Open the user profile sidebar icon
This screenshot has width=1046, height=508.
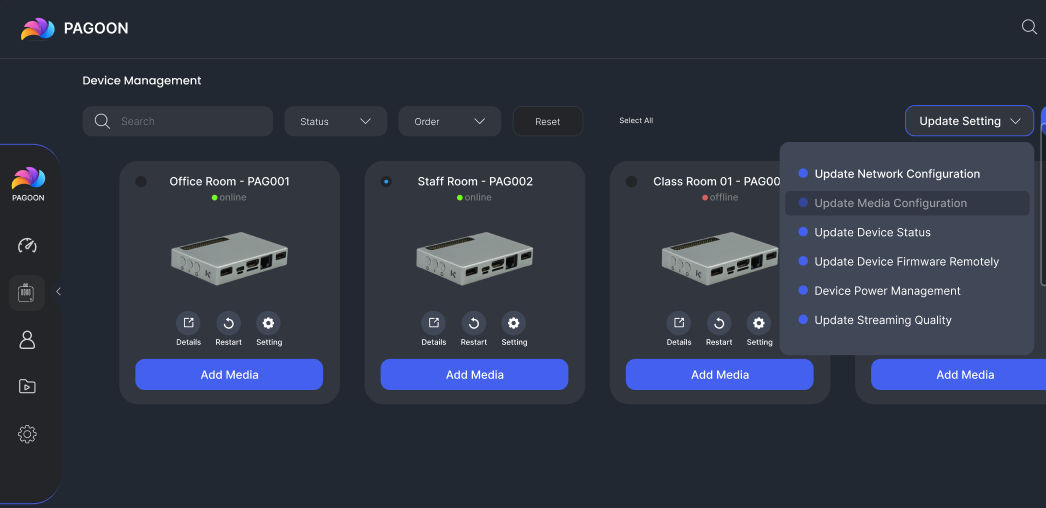tap(27, 340)
